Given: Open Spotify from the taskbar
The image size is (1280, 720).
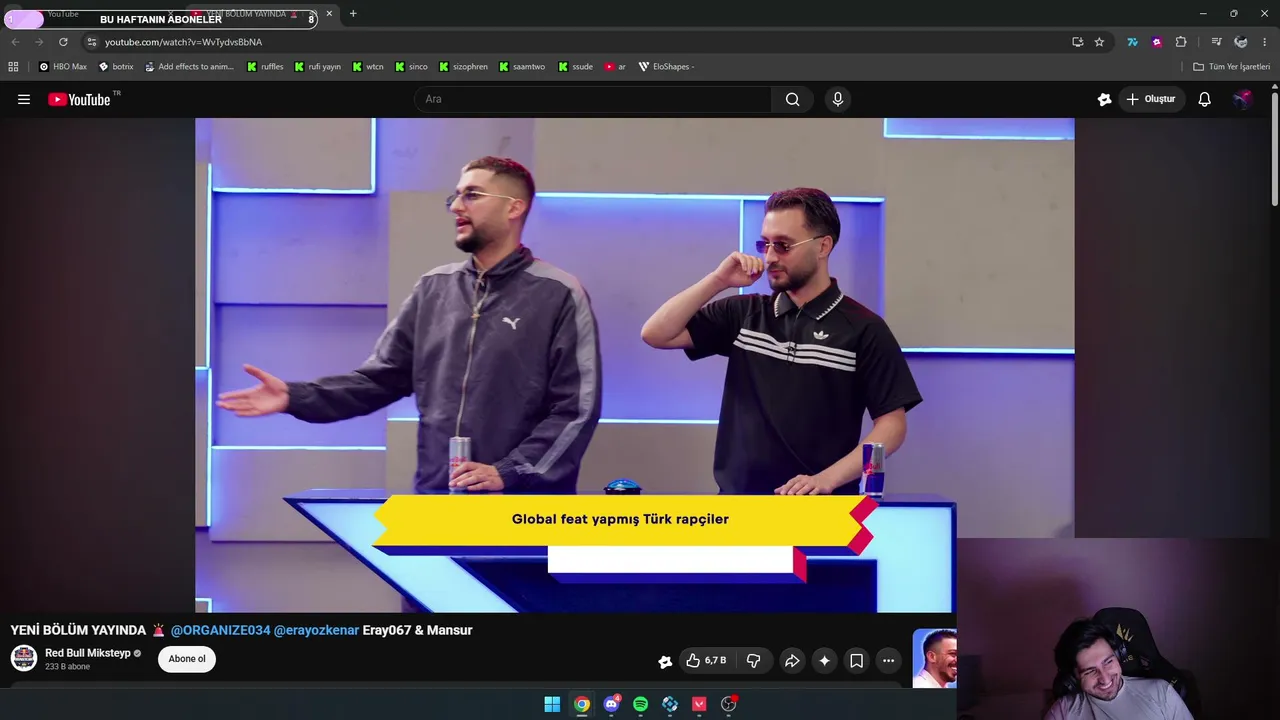Looking at the screenshot, I should click(641, 704).
